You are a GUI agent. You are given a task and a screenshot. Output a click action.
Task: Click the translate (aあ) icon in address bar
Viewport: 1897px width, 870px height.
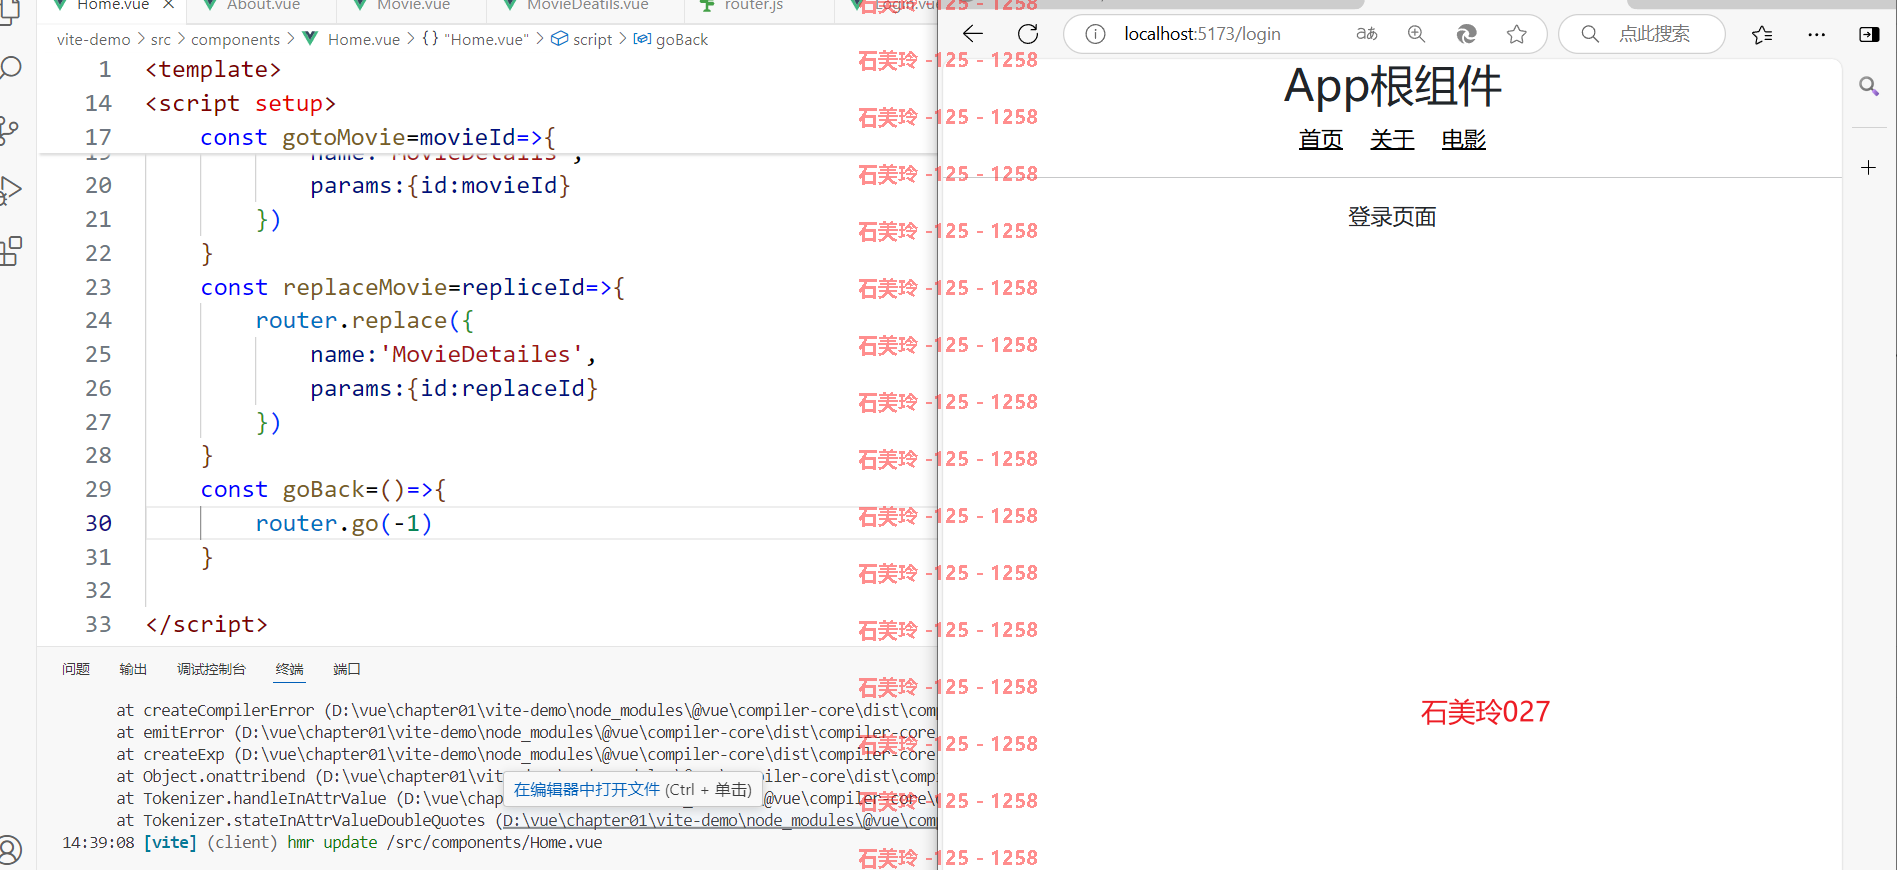[x=1366, y=34]
